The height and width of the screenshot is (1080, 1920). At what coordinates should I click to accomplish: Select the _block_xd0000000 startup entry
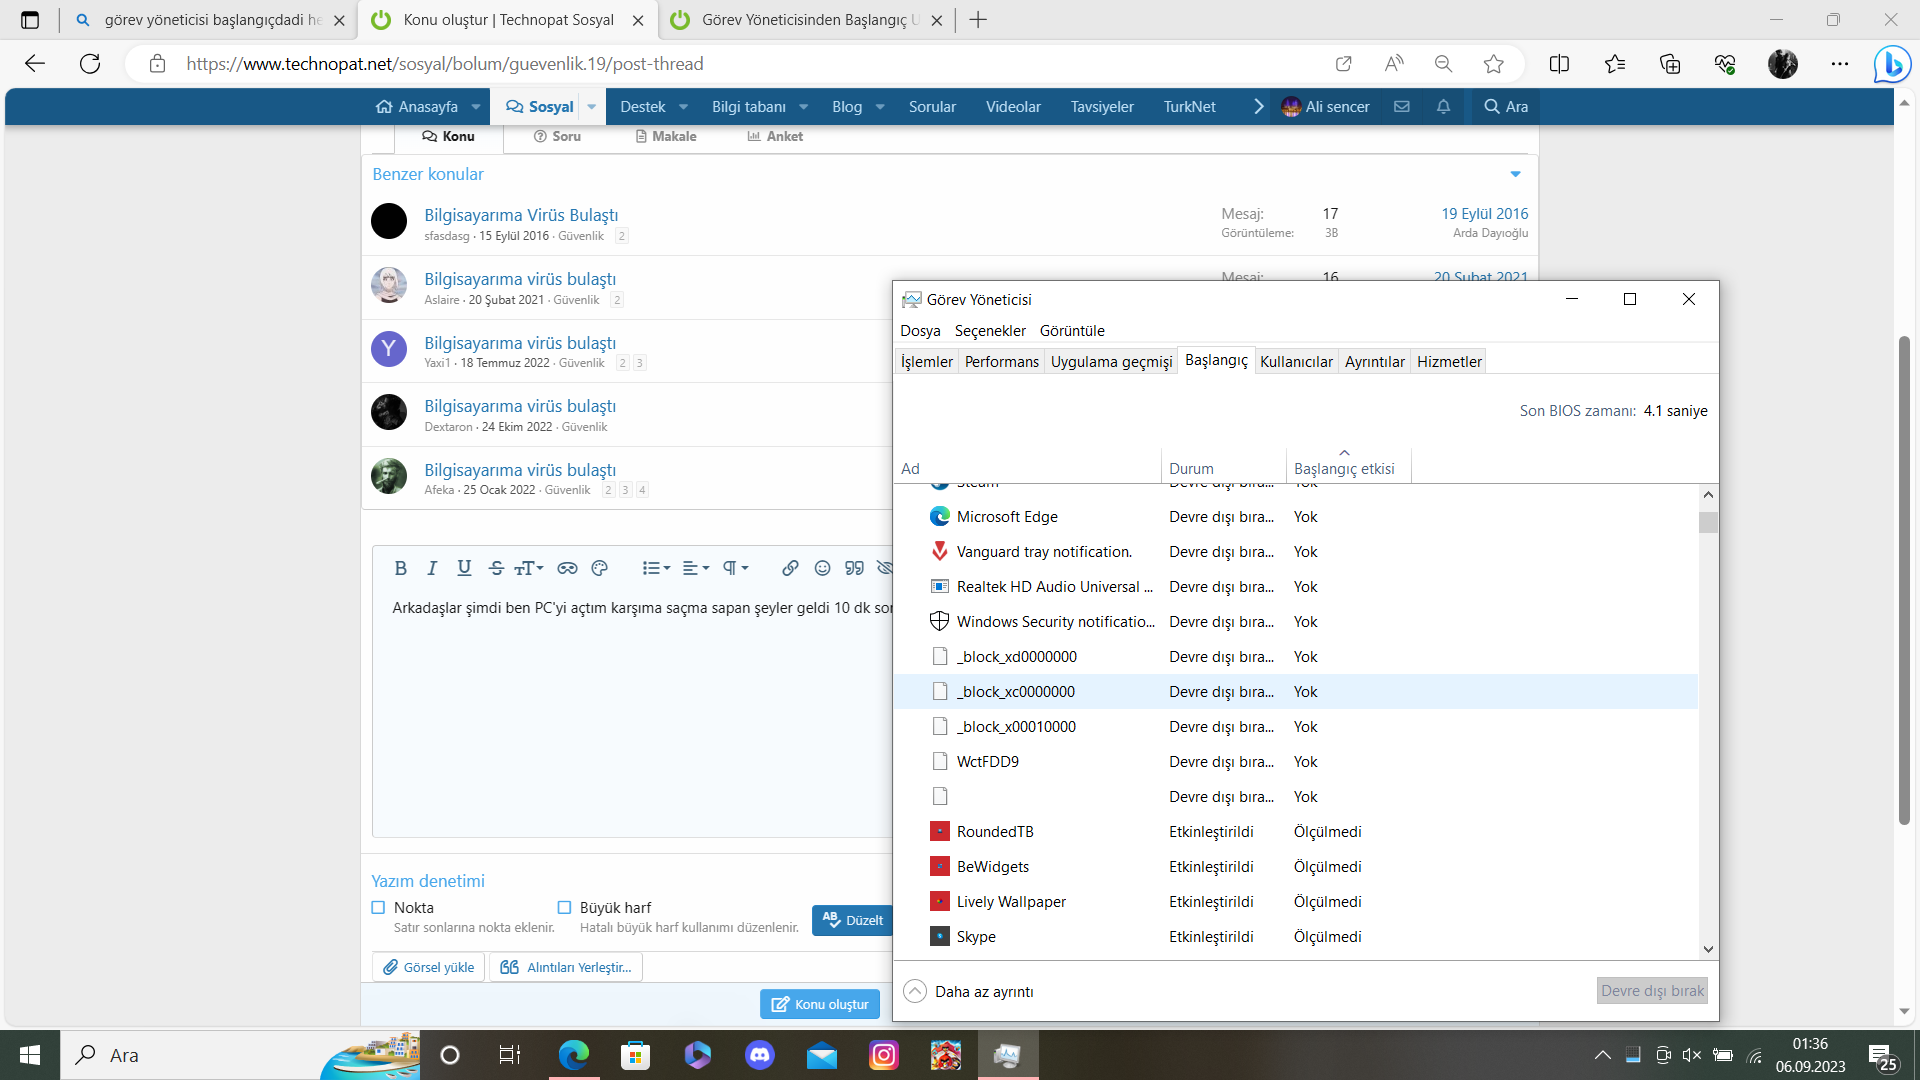pyautogui.click(x=1016, y=657)
